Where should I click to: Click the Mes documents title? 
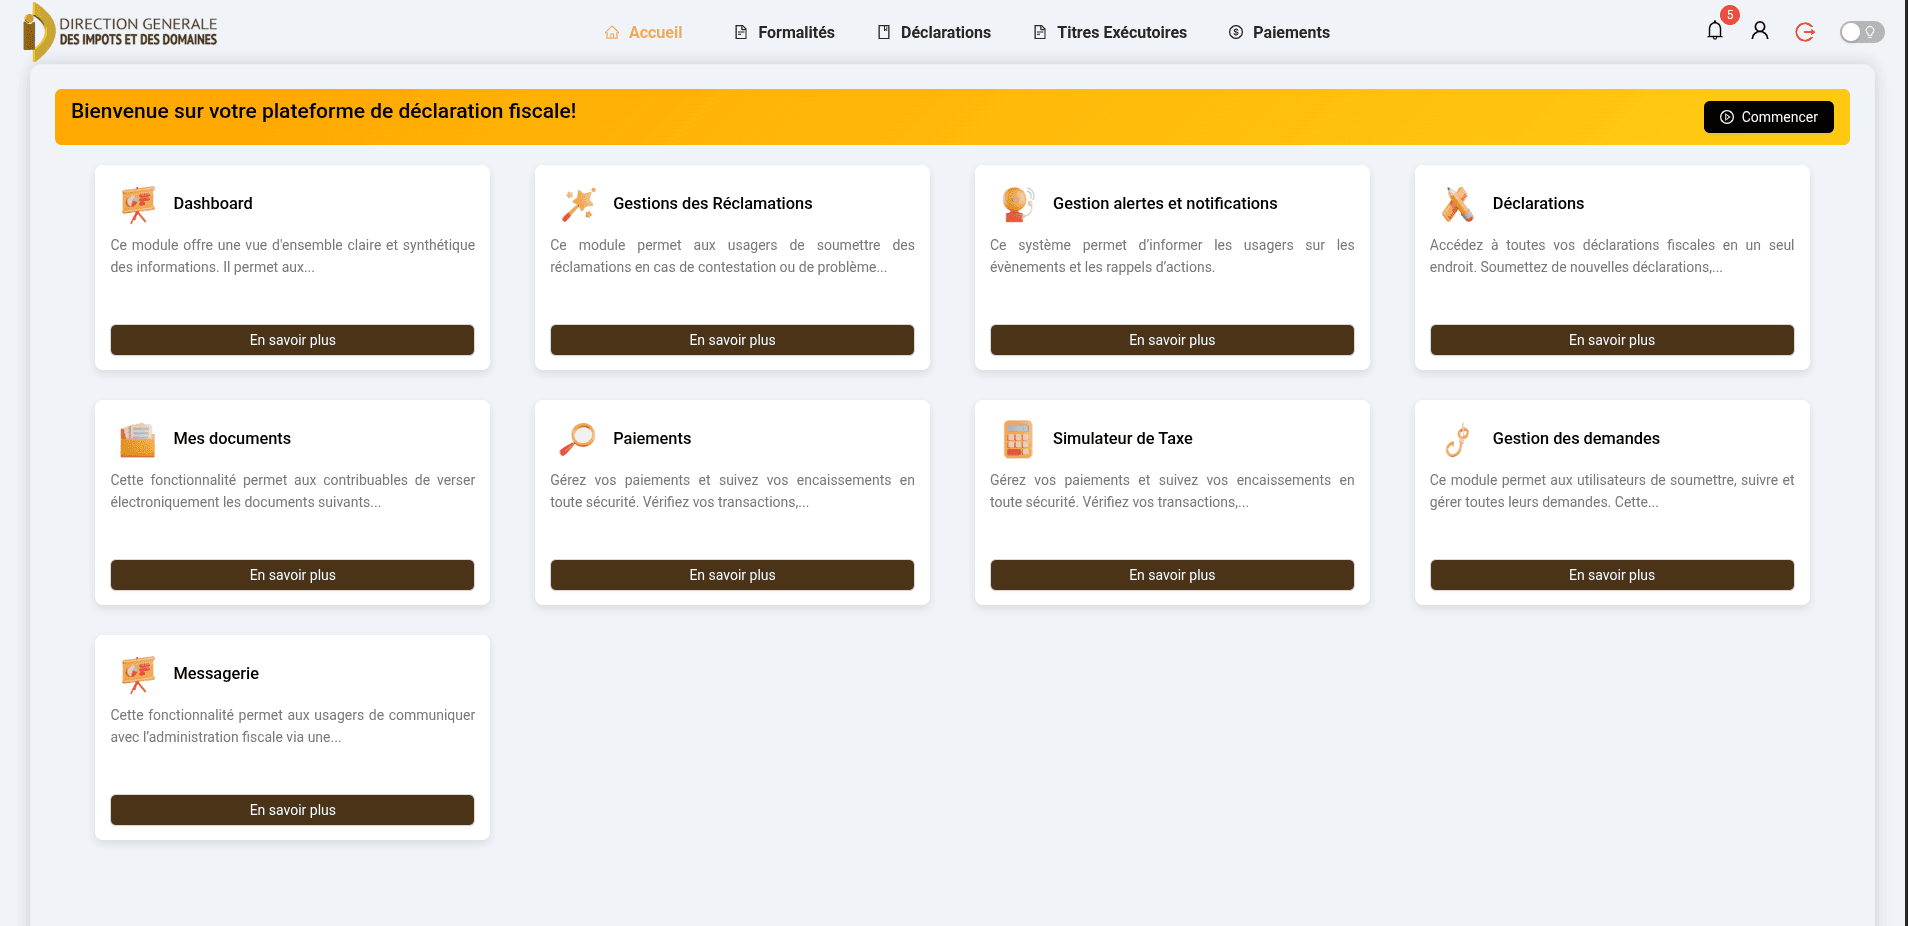232,438
